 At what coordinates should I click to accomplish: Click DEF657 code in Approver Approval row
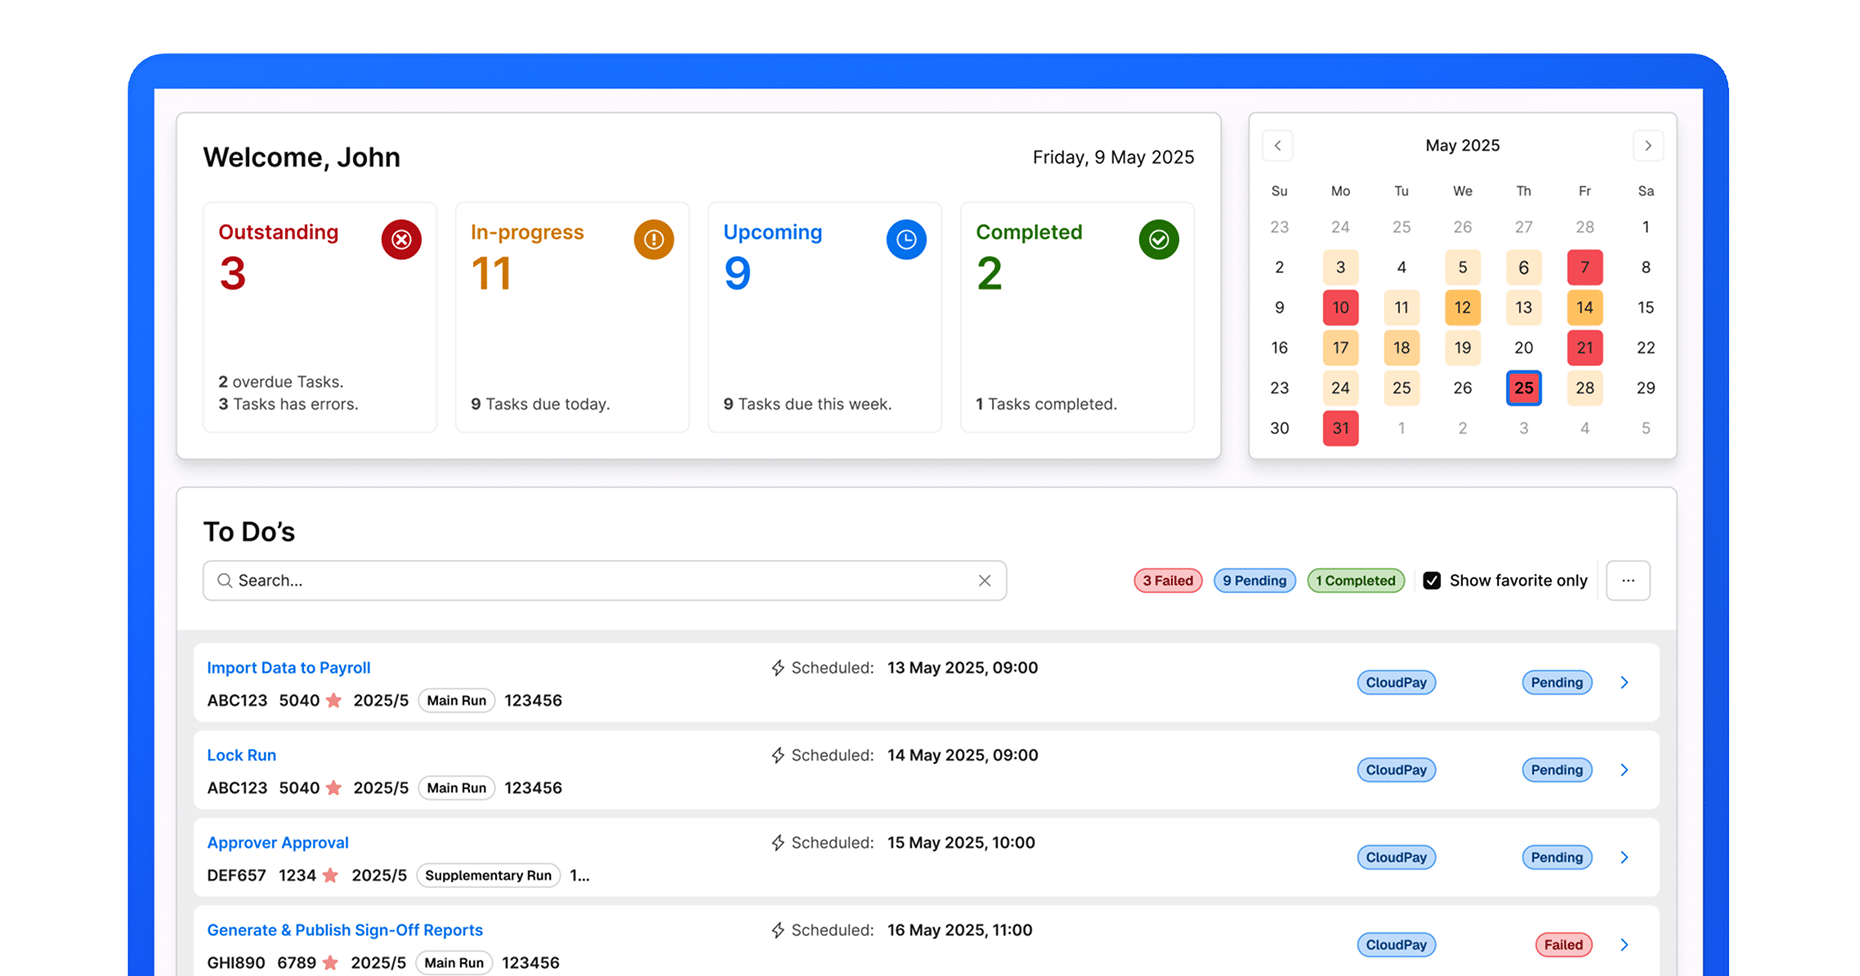tap(236, 875)
